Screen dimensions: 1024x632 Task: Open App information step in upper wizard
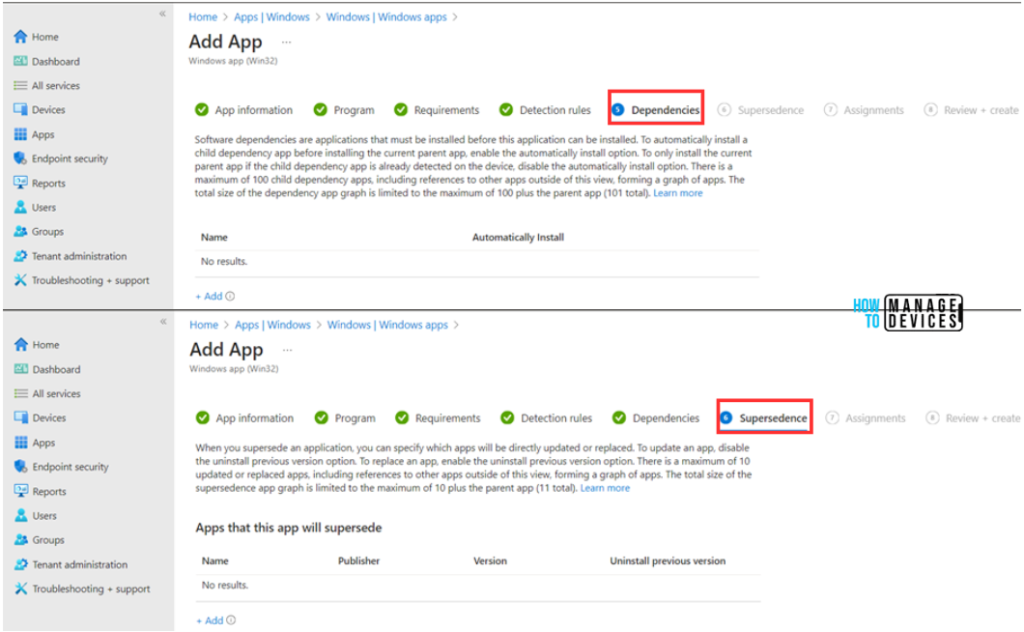click(244, 110)
